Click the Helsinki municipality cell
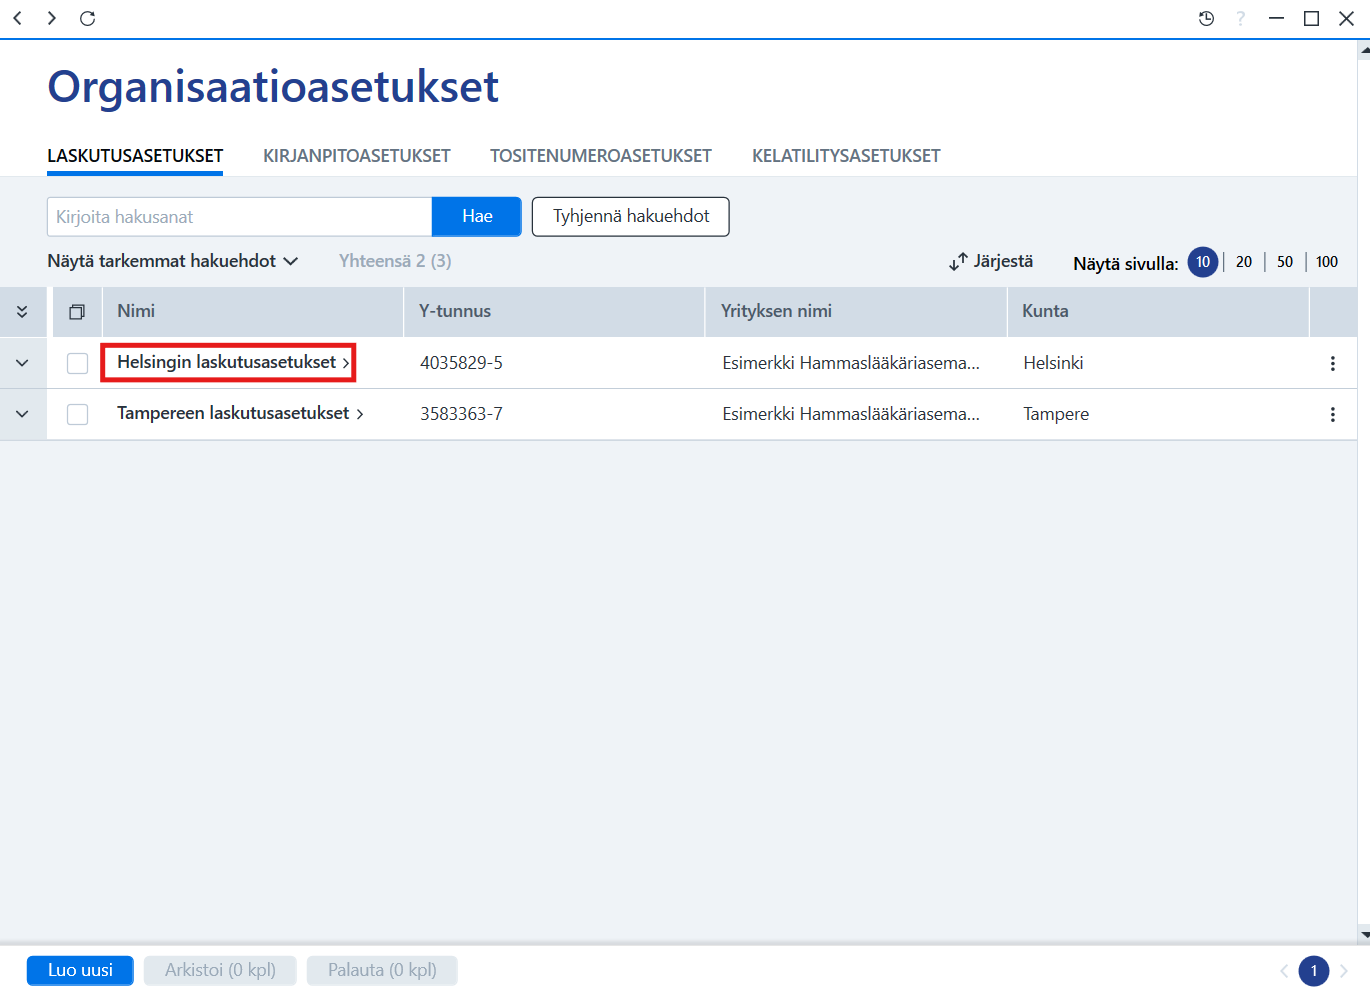1370x992 pixels. pyautogui.click(x=1053, y=363)
